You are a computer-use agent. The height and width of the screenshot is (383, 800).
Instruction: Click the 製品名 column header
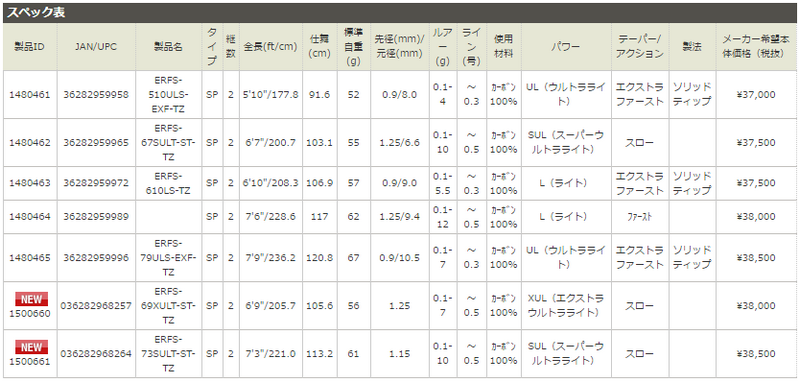pyautogui.click(x=168, y=47)
